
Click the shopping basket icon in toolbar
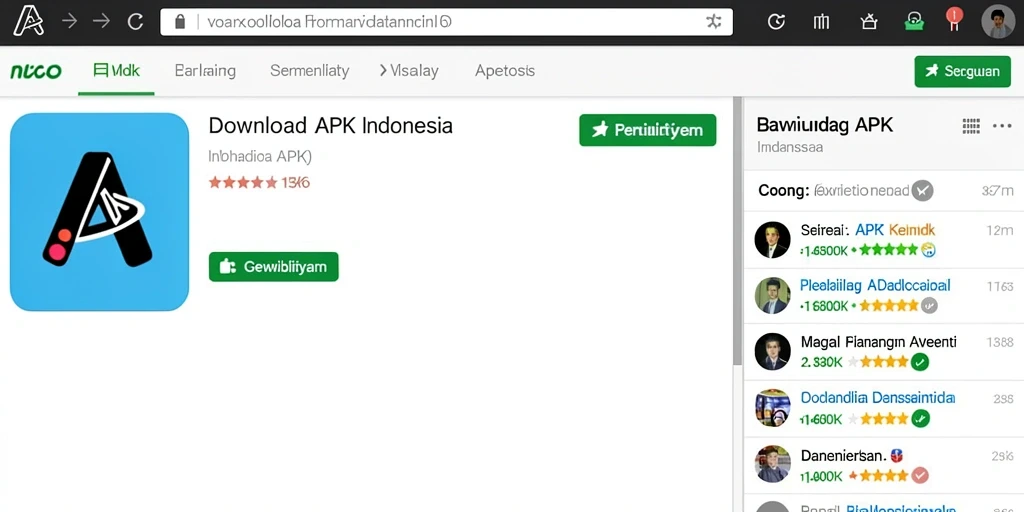pos(868,22)
